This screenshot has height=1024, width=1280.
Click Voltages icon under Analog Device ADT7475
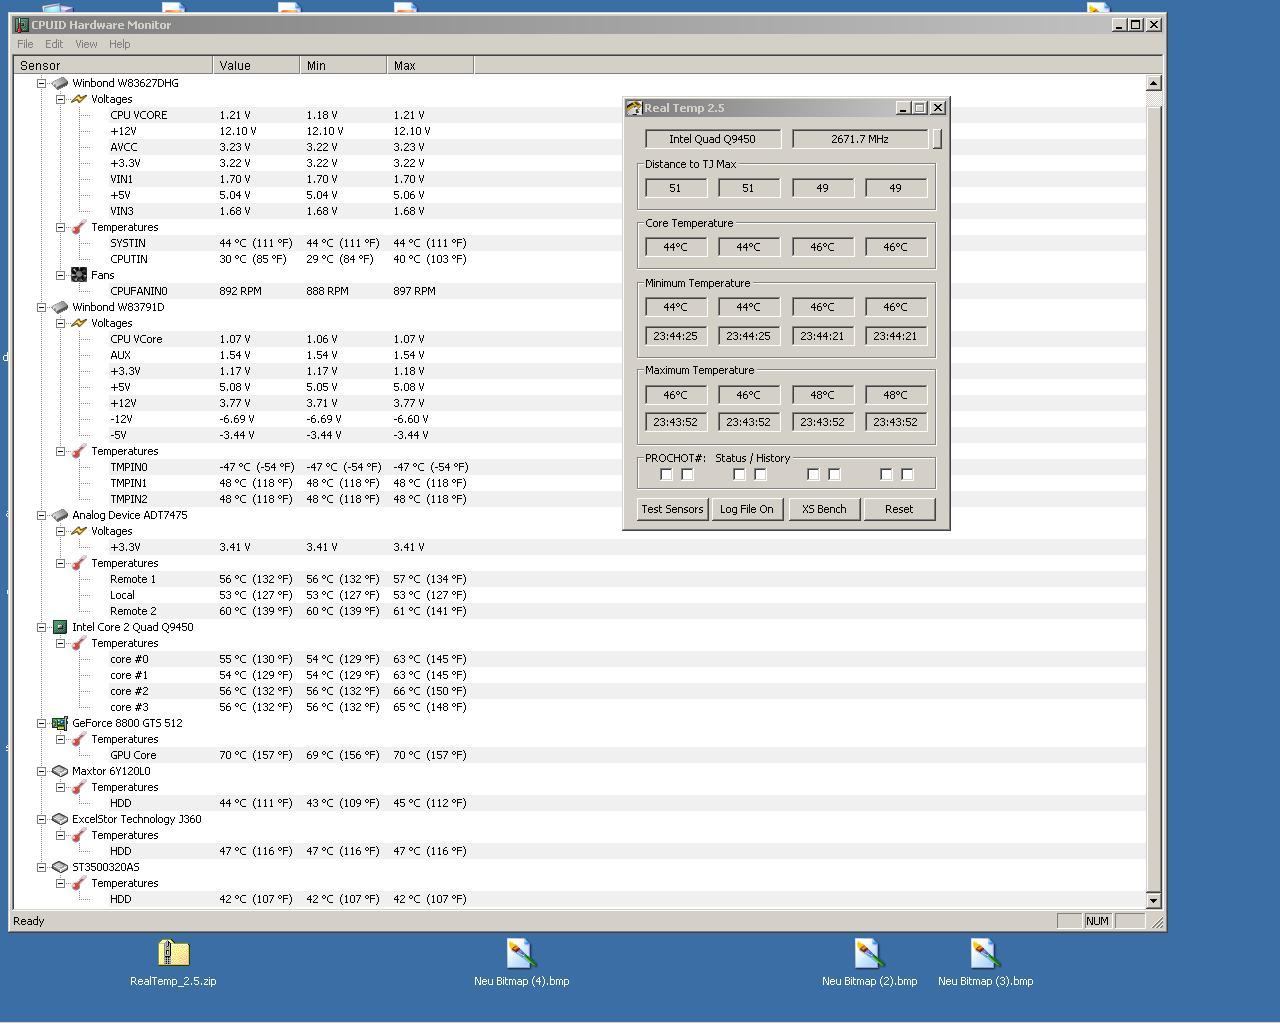click(x=79, y=531)
